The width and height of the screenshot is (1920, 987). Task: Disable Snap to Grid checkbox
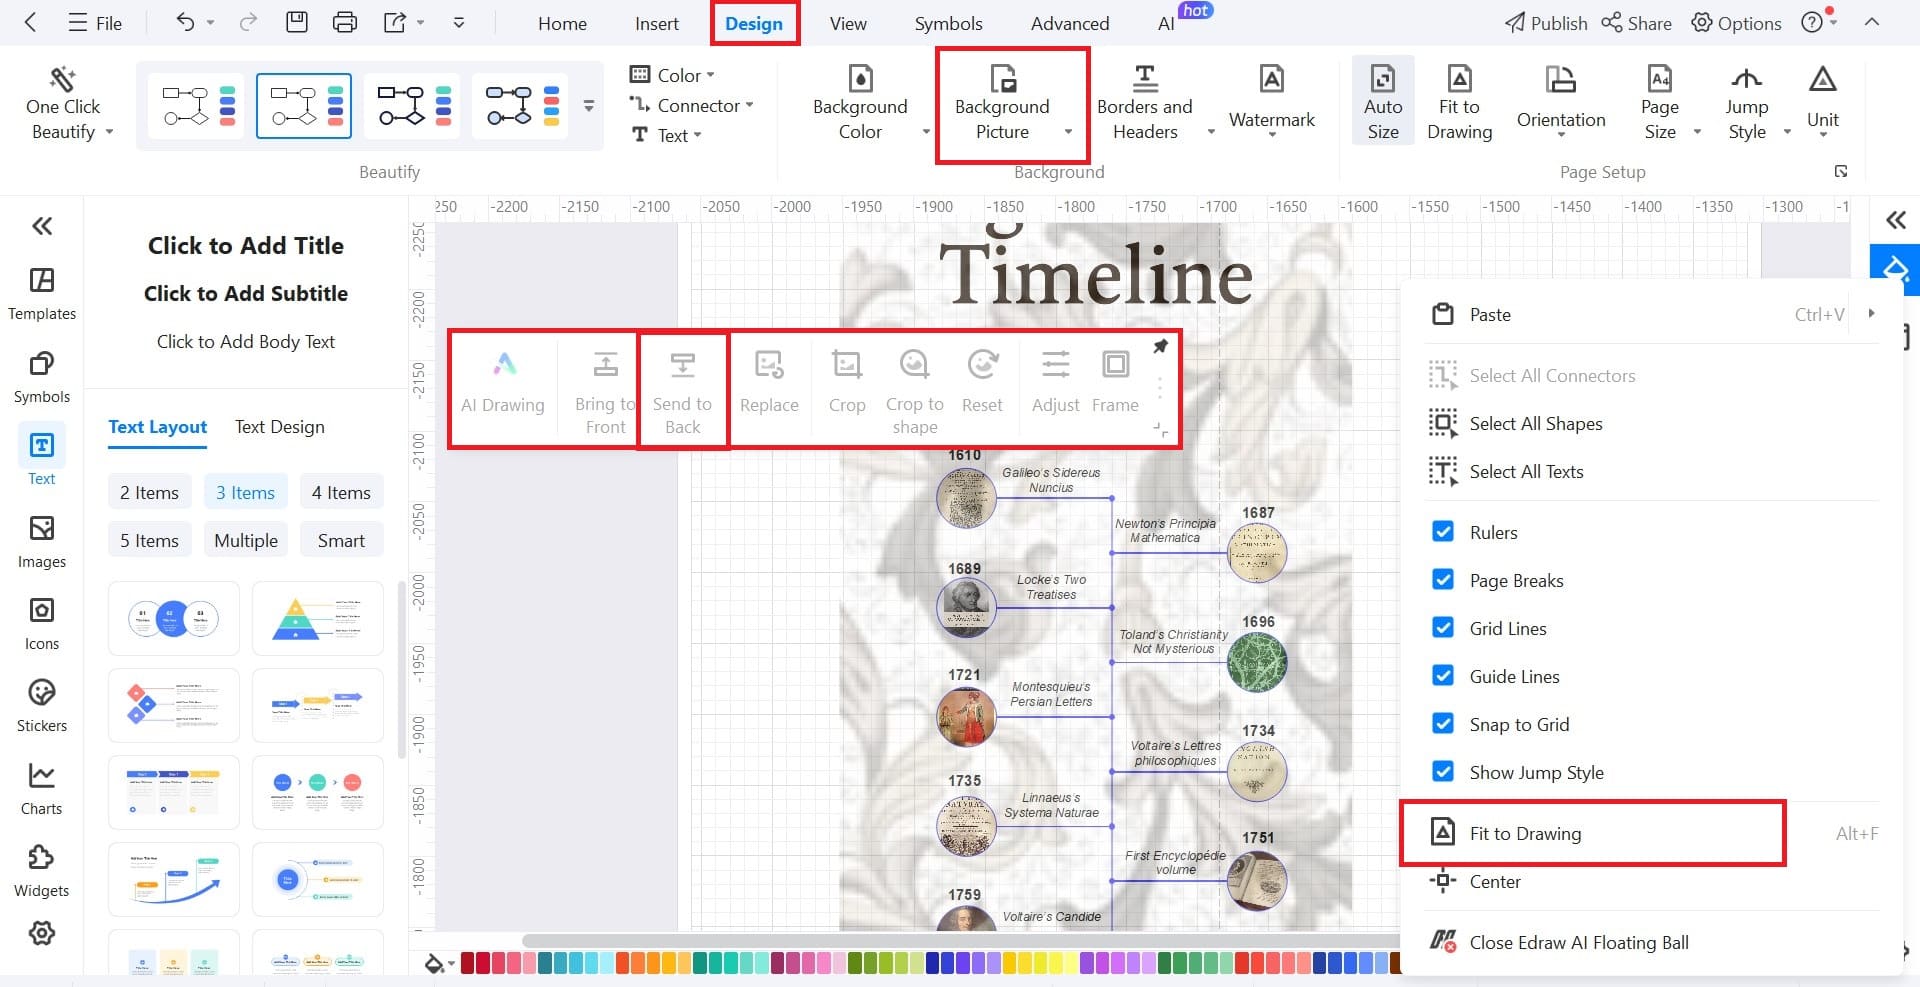[1443, 723]
